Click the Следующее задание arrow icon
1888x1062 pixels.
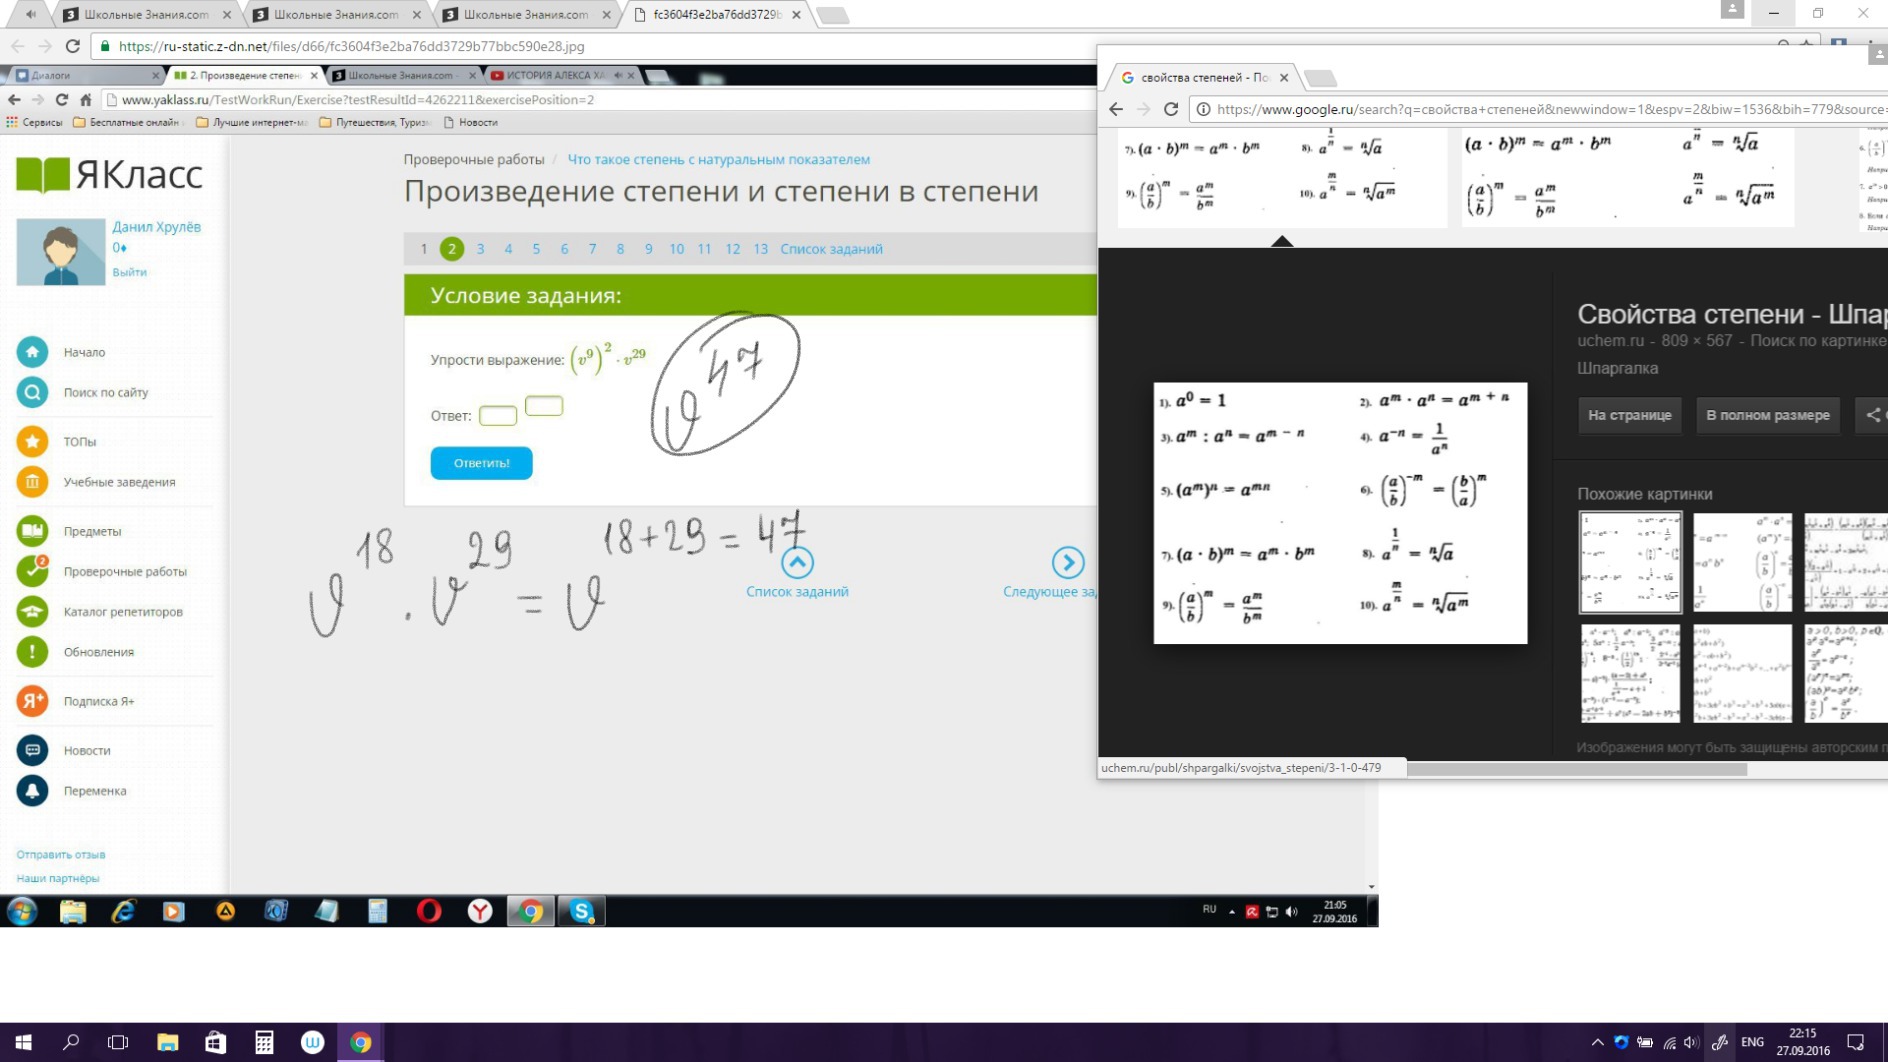tap(1067, 563)
